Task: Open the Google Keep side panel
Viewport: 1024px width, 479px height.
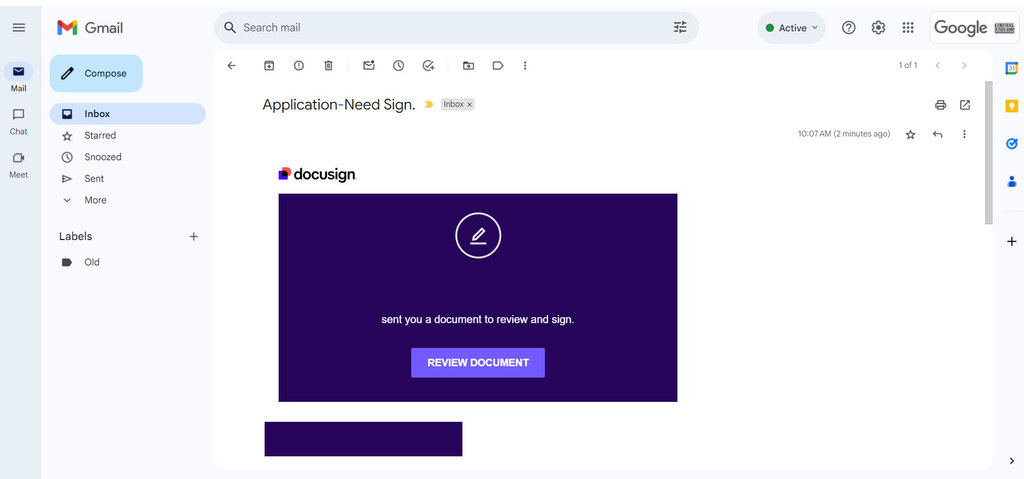Action: coord(1012,107)
